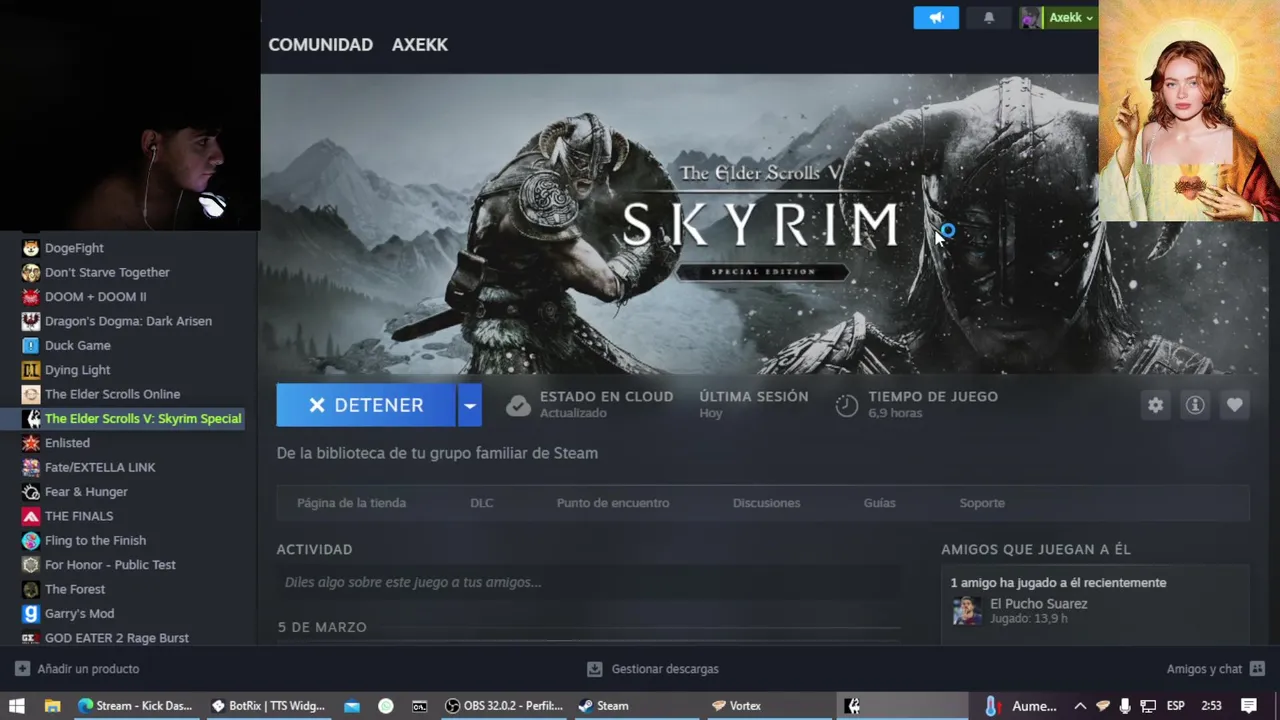Switch to BotRix TTS Widget taskbar window
Viewport: 1280px width, 720px height.
pyautogui.click(x=268, y=706)
